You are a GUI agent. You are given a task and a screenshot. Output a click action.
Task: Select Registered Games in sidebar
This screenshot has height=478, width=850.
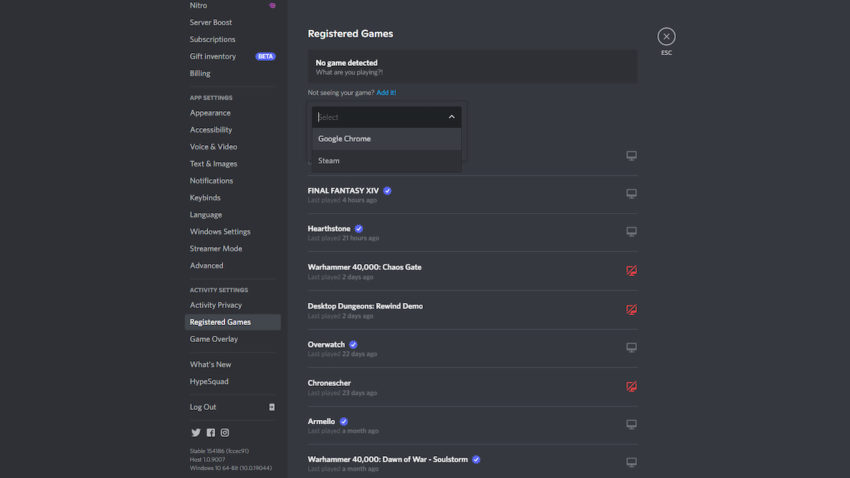click(233, 322)
